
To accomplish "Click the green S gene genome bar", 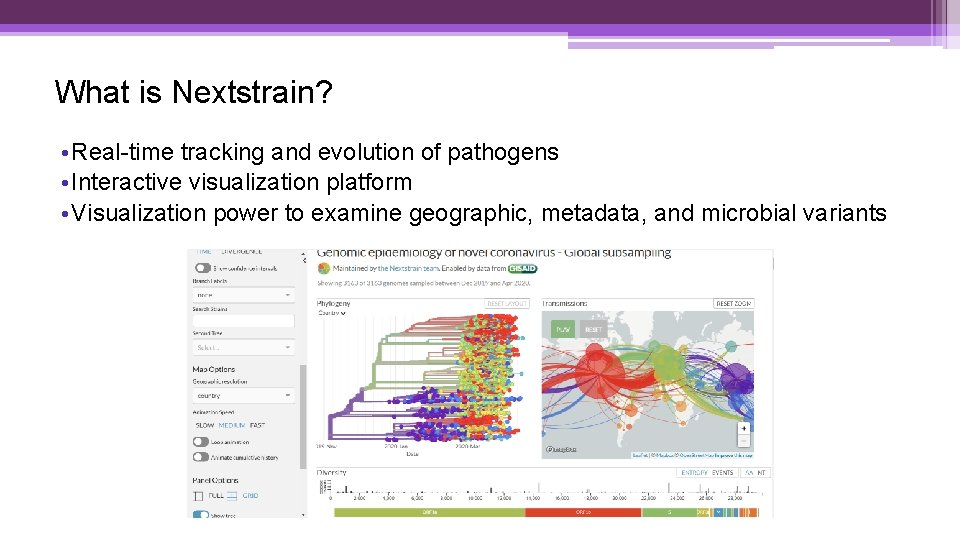I will pos(669,512).
